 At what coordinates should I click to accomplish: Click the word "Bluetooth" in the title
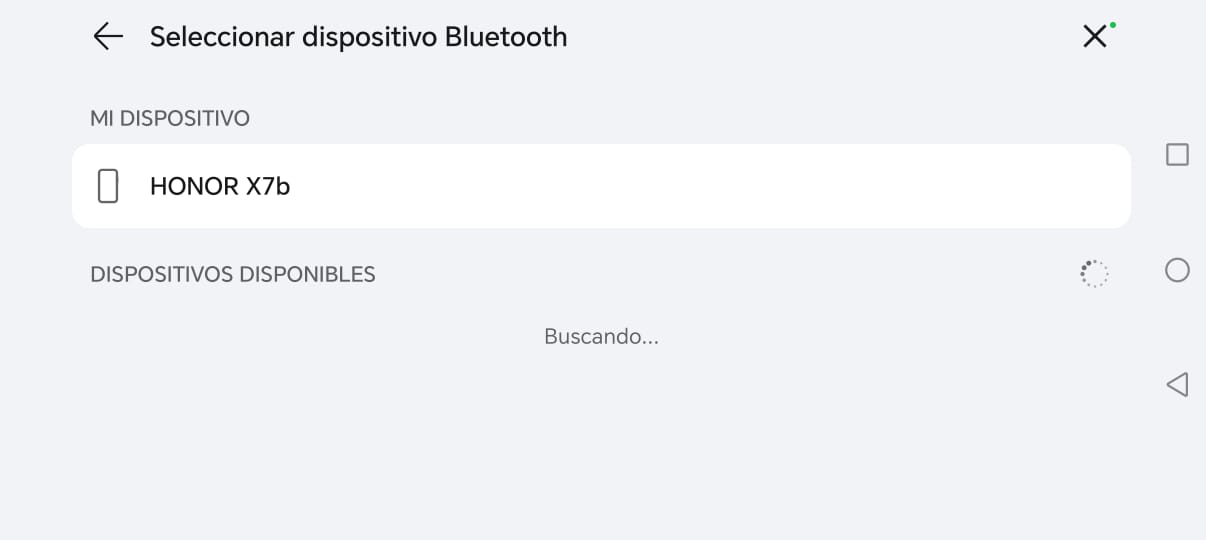506,37
